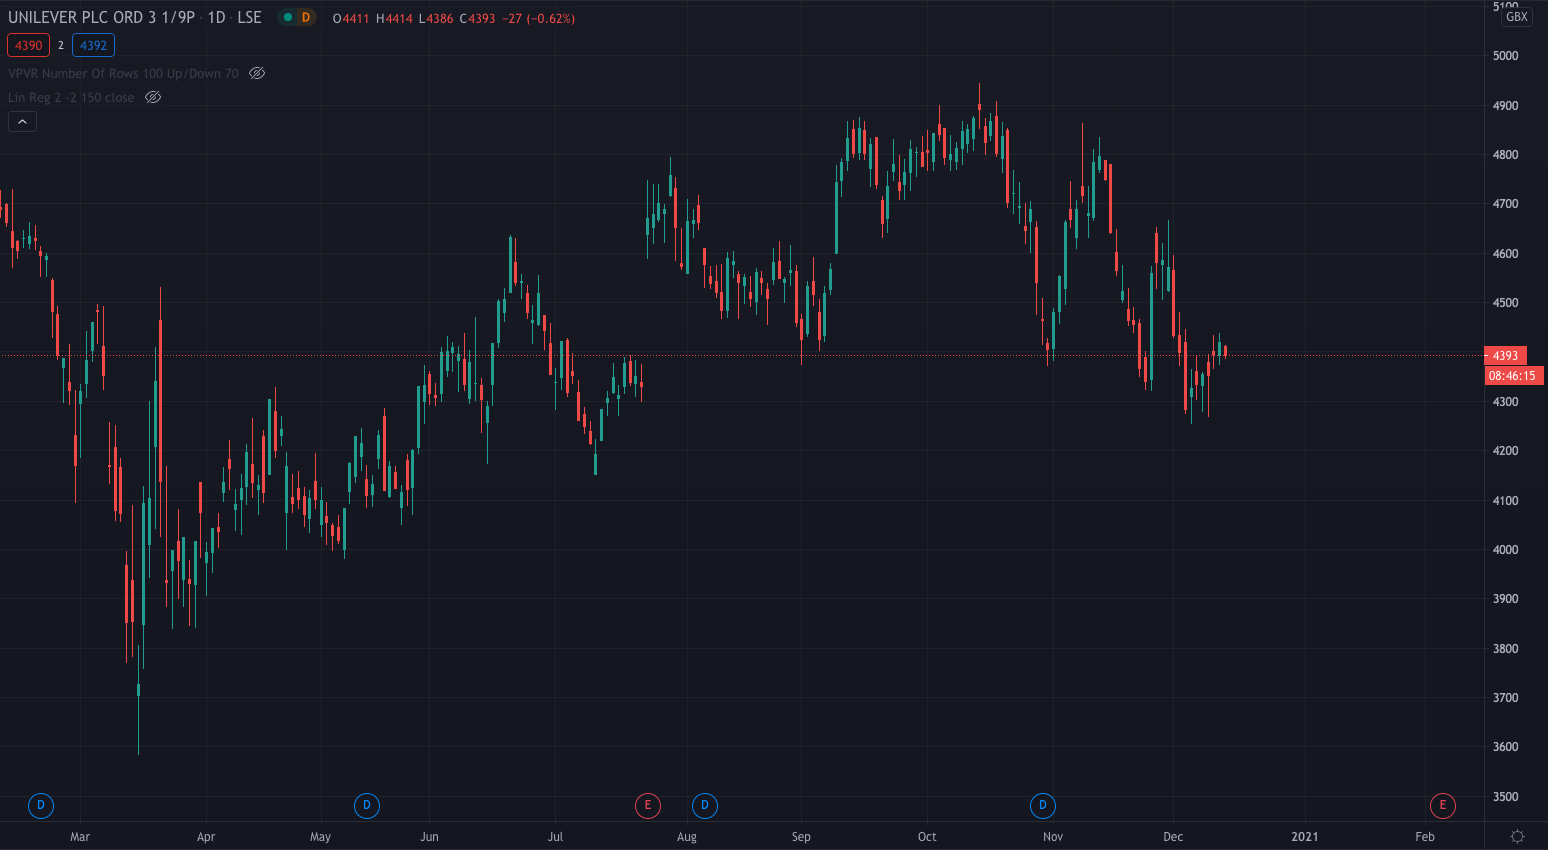Click the Dec label on time axis

pyautogui.click(x=1173, y=837)
